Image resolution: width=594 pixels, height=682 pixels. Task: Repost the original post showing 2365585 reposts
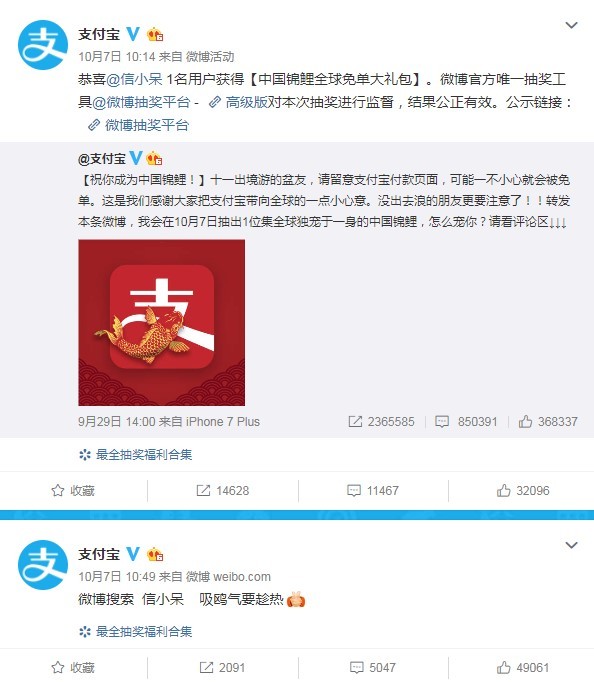point(381,421)
